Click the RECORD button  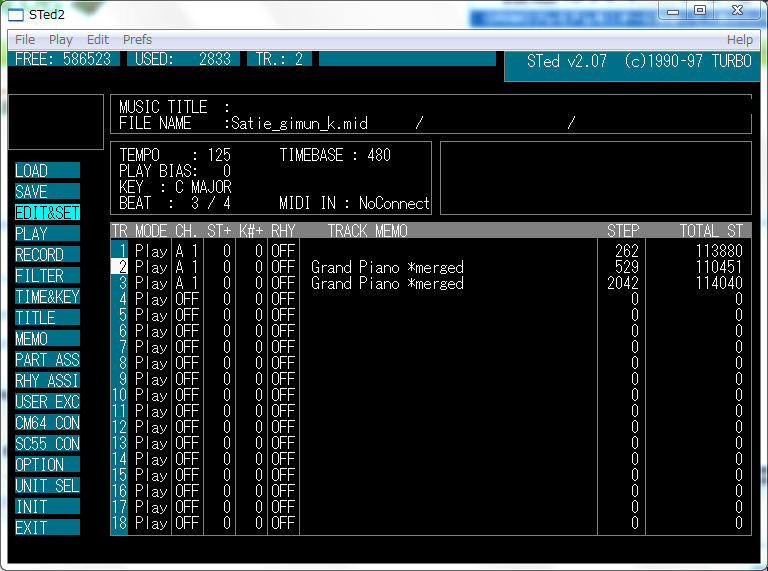pos(47,255)
